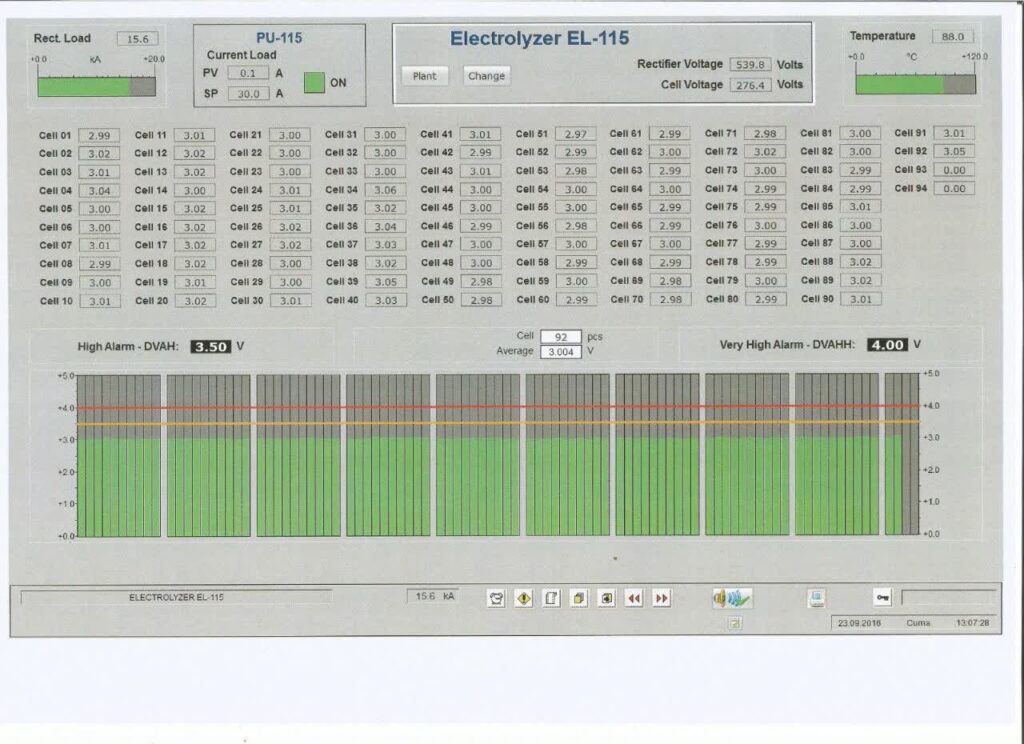Click the small note icon below toolbar
The image size is (1024, 744).
(x=735, y=623)
